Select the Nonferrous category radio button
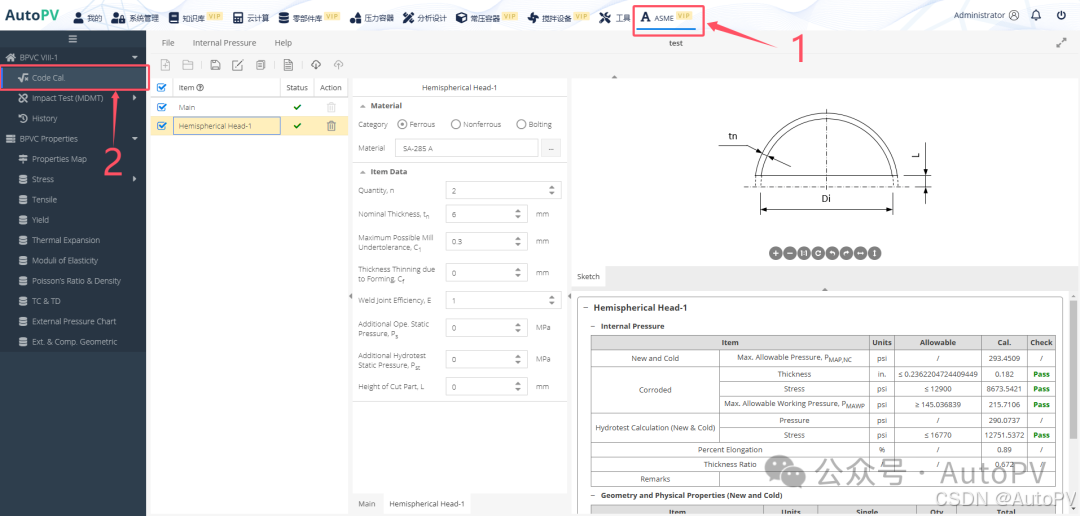 [455, 125]
